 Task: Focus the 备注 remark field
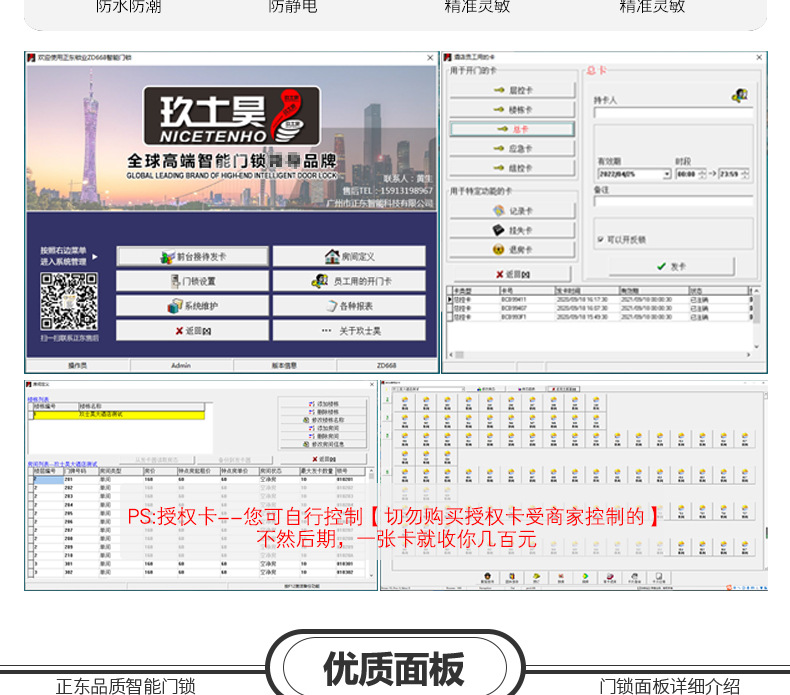click(673, 202)
